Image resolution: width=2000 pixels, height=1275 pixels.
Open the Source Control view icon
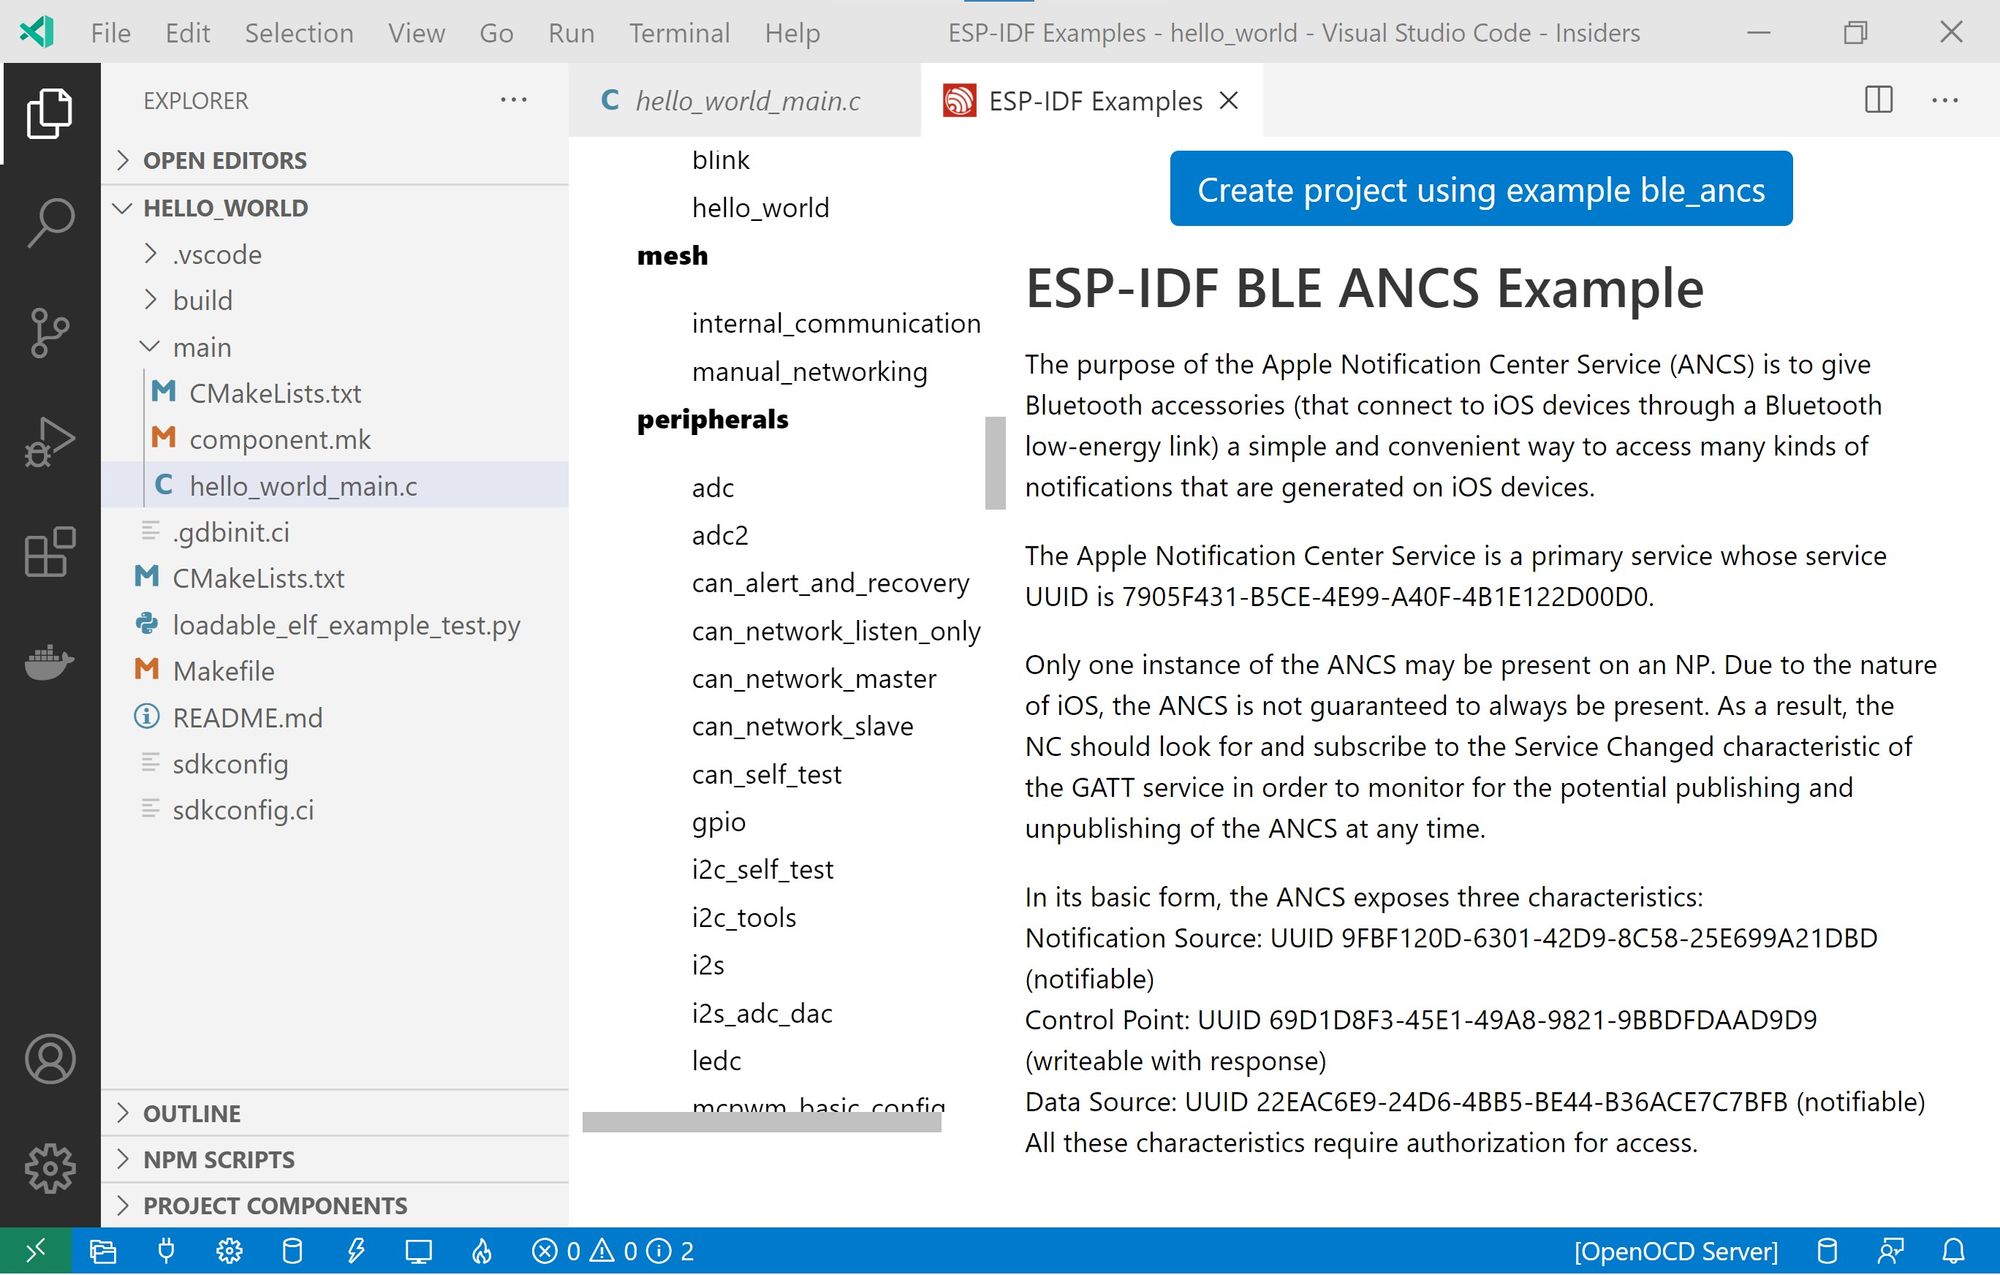tap(50, 332)
